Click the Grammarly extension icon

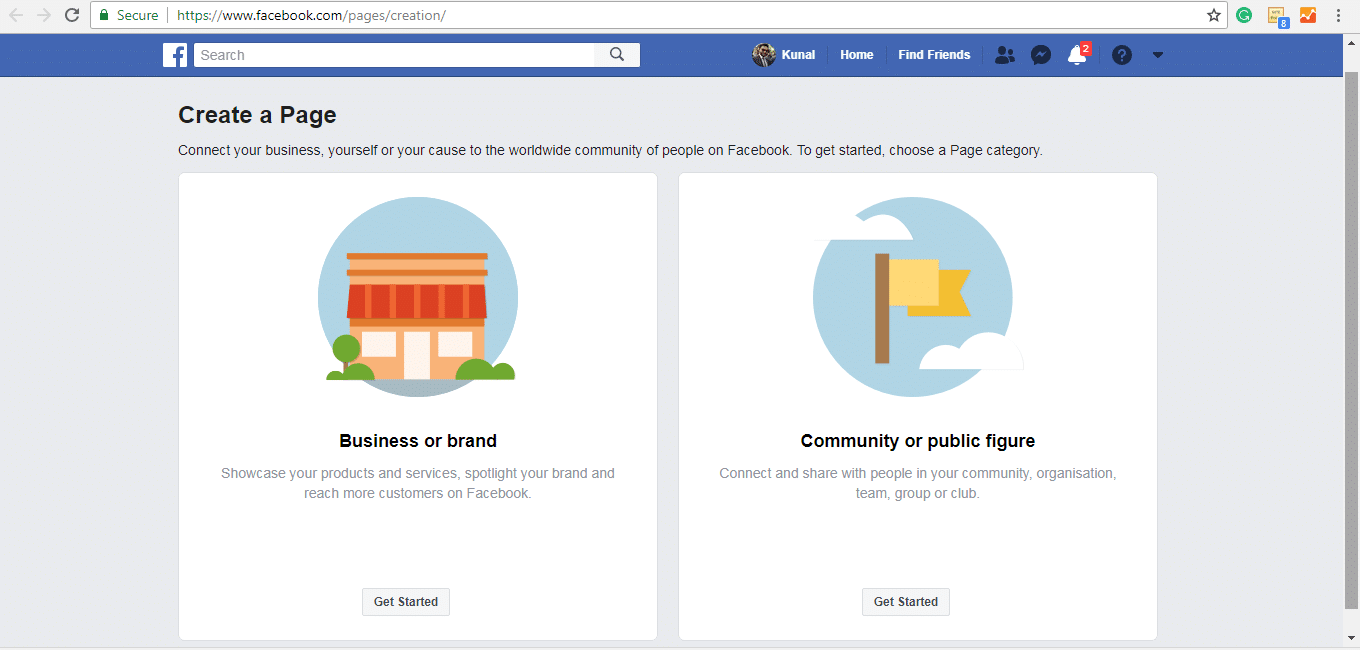1244,15
